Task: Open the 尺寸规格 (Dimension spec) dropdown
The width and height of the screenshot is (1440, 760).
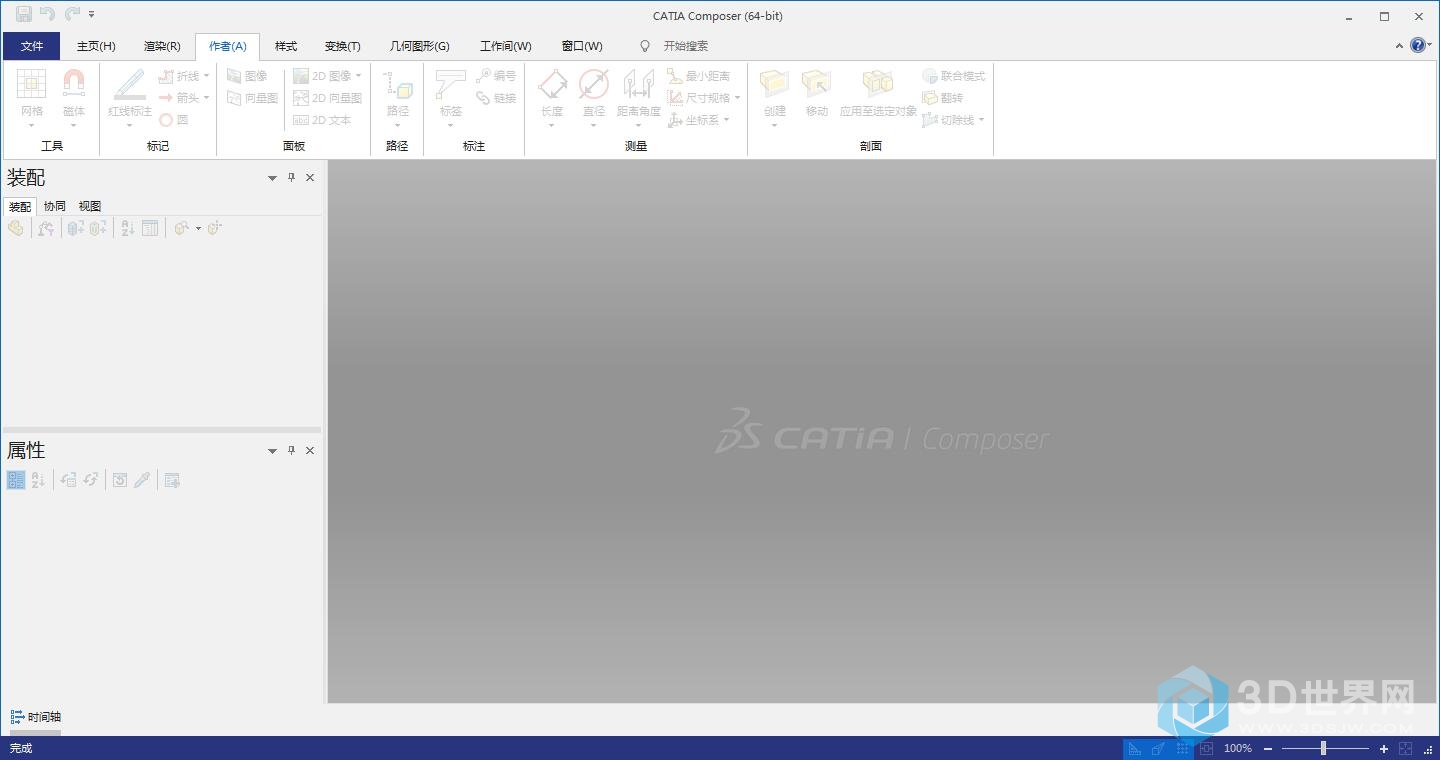Action: click(x=737, y=98)
